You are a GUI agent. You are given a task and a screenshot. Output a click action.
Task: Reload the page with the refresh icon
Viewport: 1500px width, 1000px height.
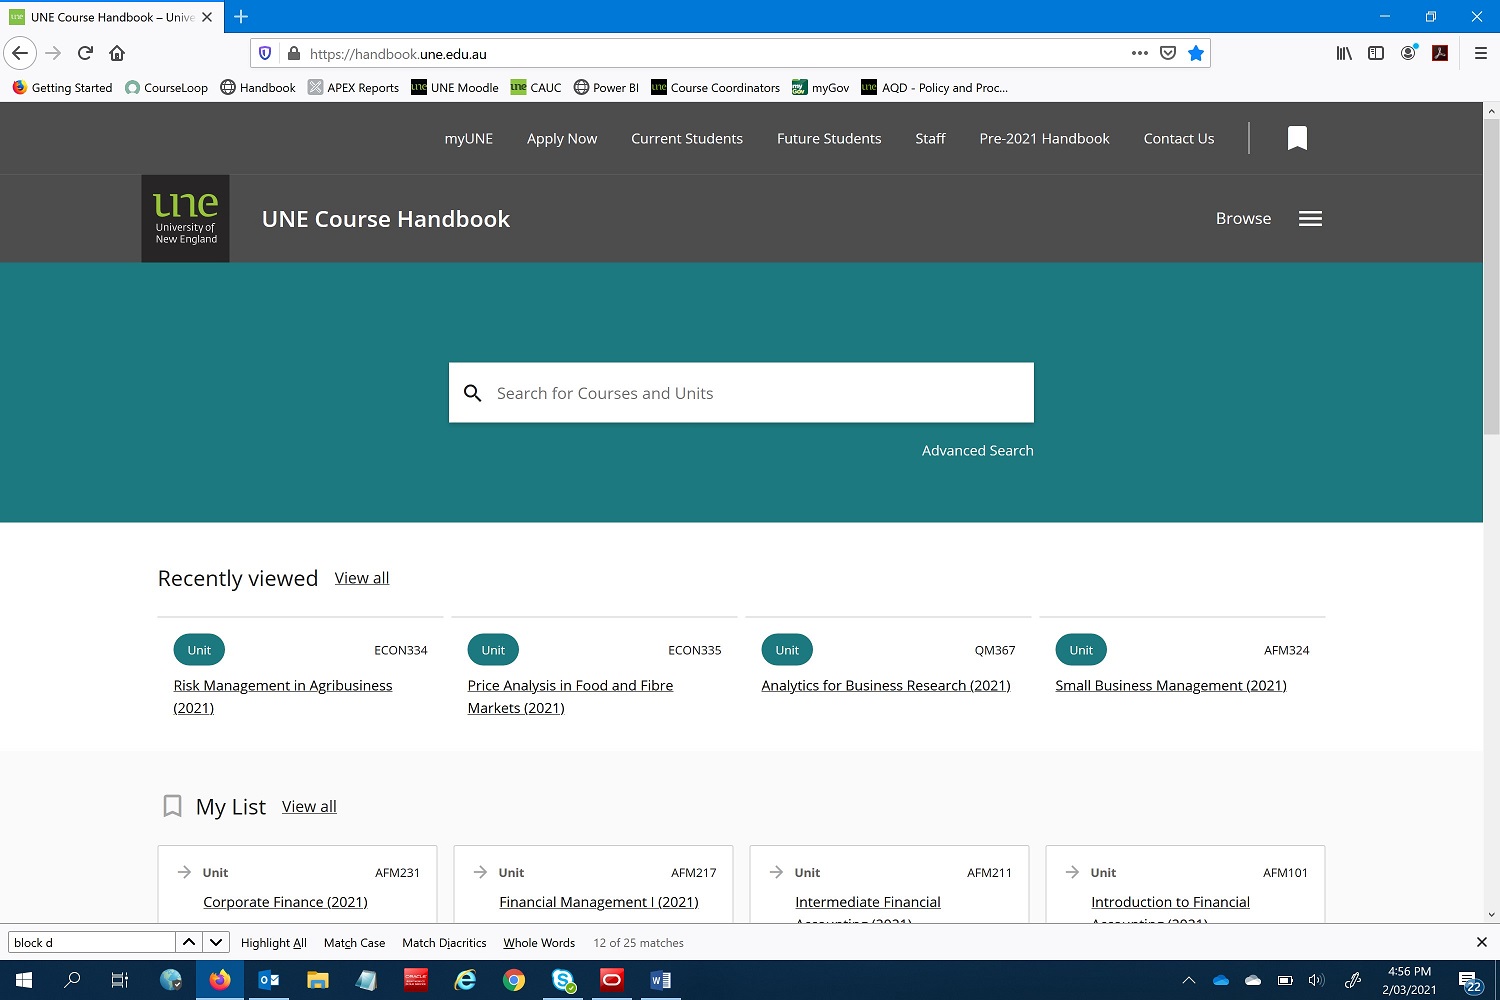pos(85,53)
